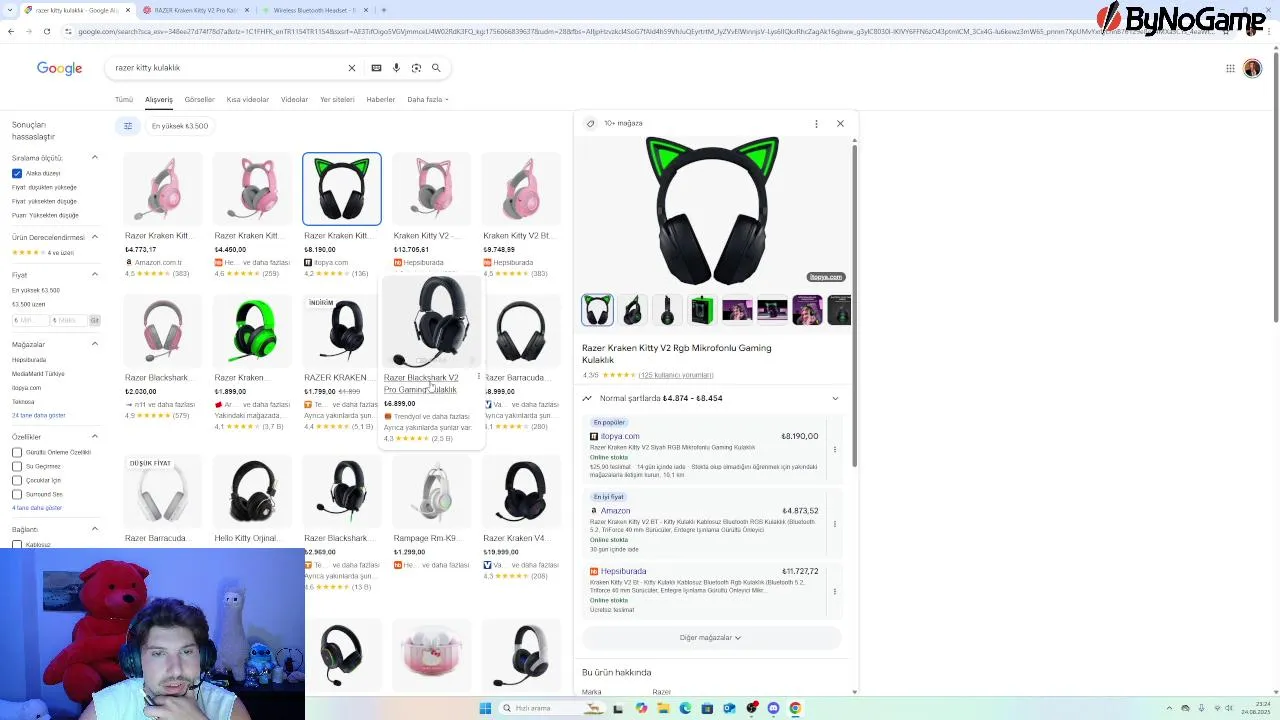Image resolution: width=1280 pixels, height=720 pixels.
Task: Open Amazon offer options menu
Action: tap(834, 524)
